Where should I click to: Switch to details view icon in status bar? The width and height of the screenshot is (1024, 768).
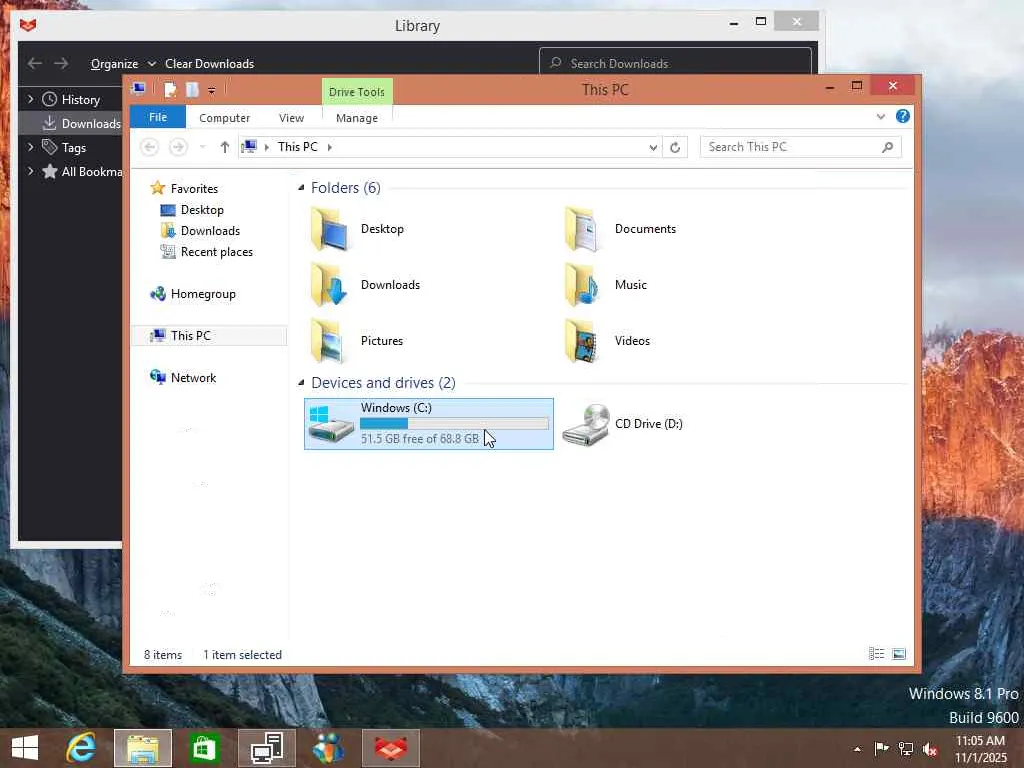[x=876, y=654]
